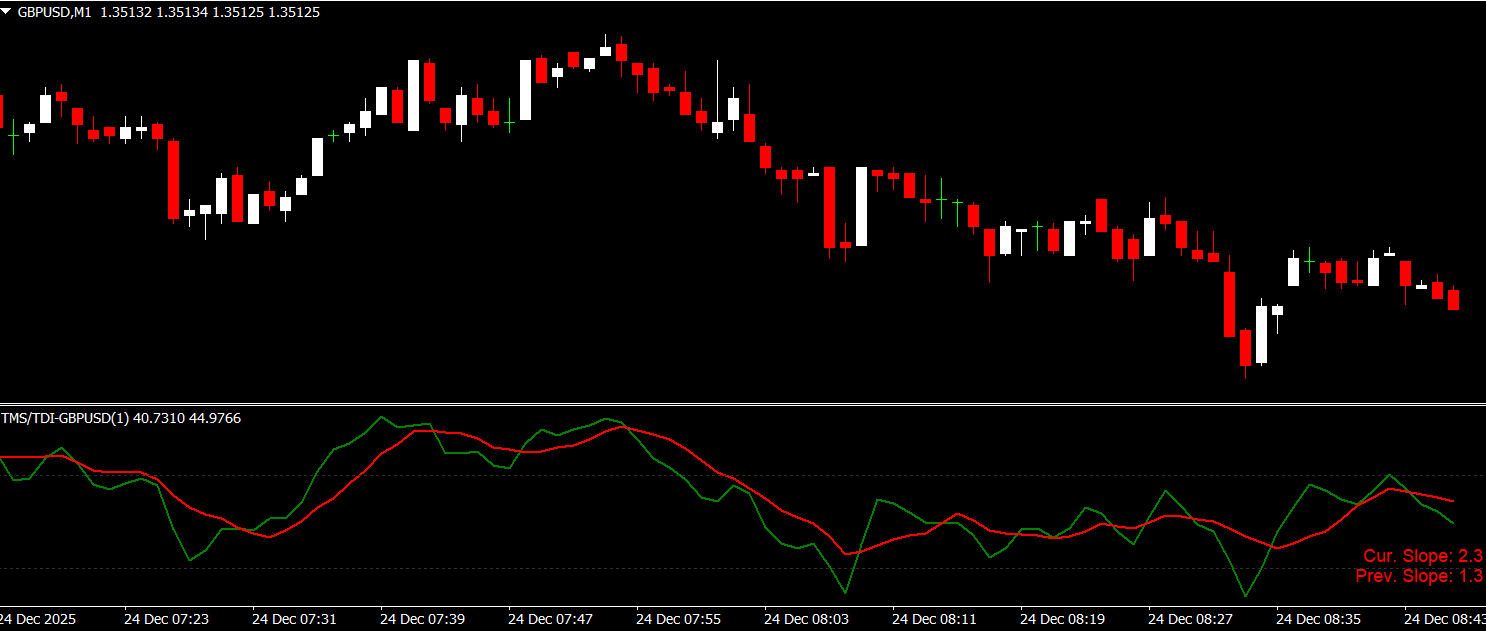Screen dimensions: 1486x631
Task: Click the 24 Dec 08:35 time marker
Action: [x=1318, y=619]
